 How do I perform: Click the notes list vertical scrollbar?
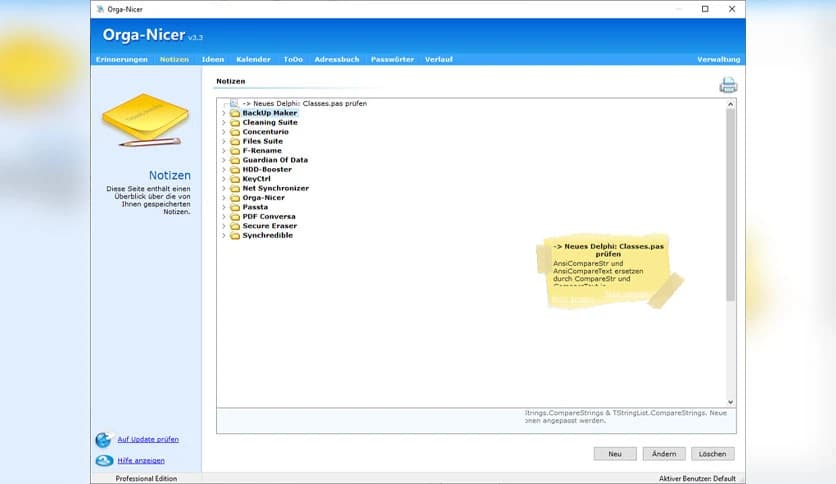tap(730, 200)
